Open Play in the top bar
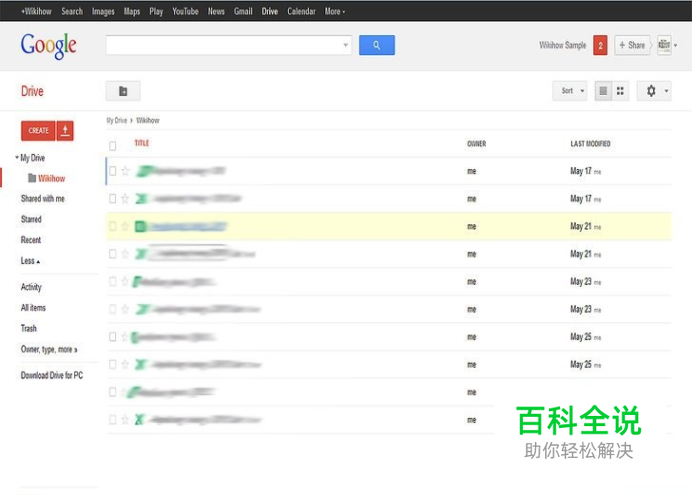The image size is (692, 495). point(156,11)
